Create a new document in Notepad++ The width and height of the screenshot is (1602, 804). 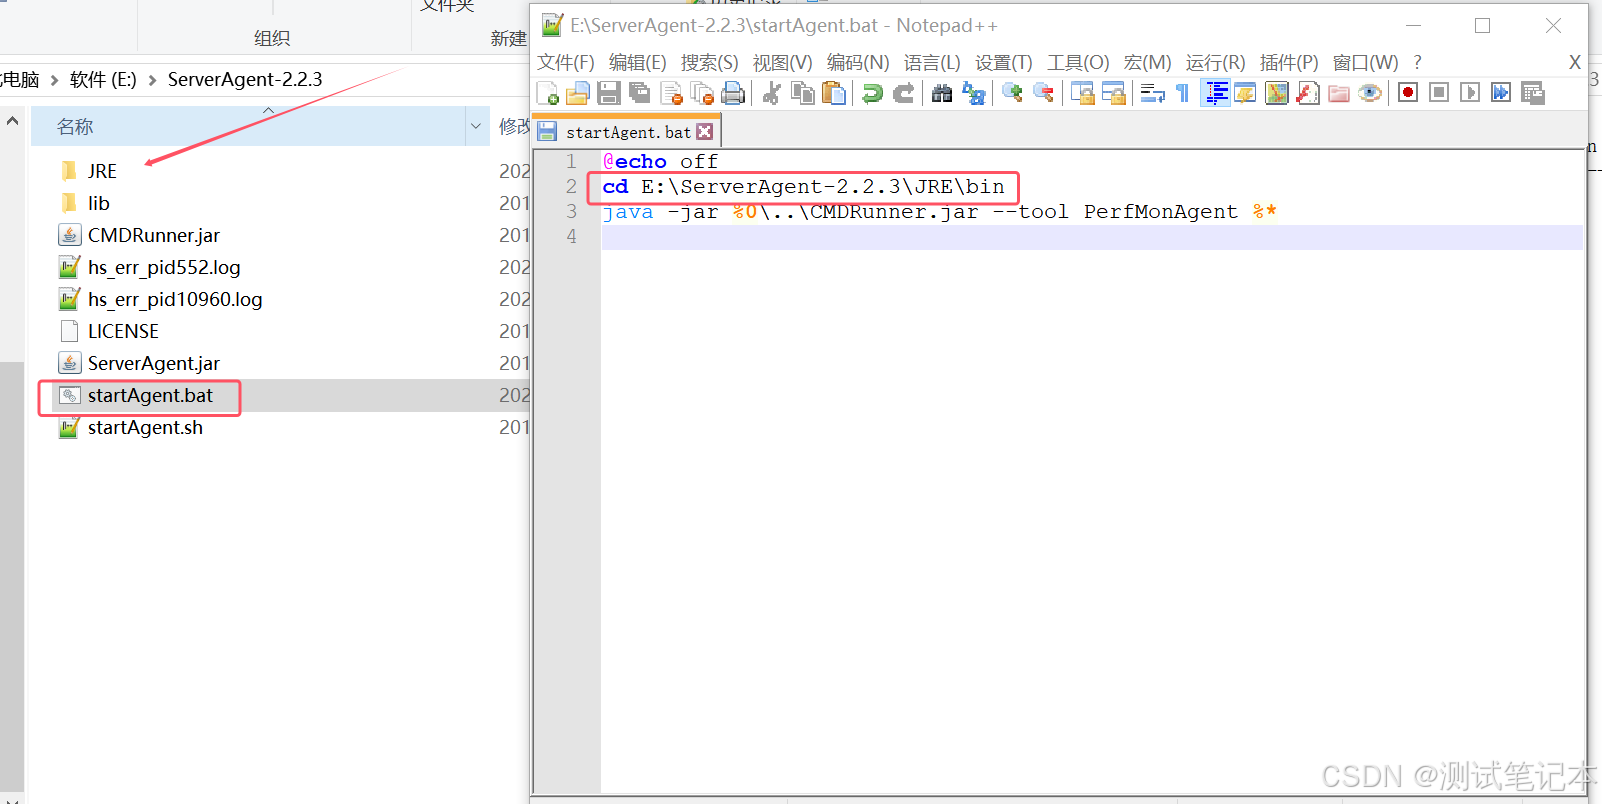(x=548, y=93)
